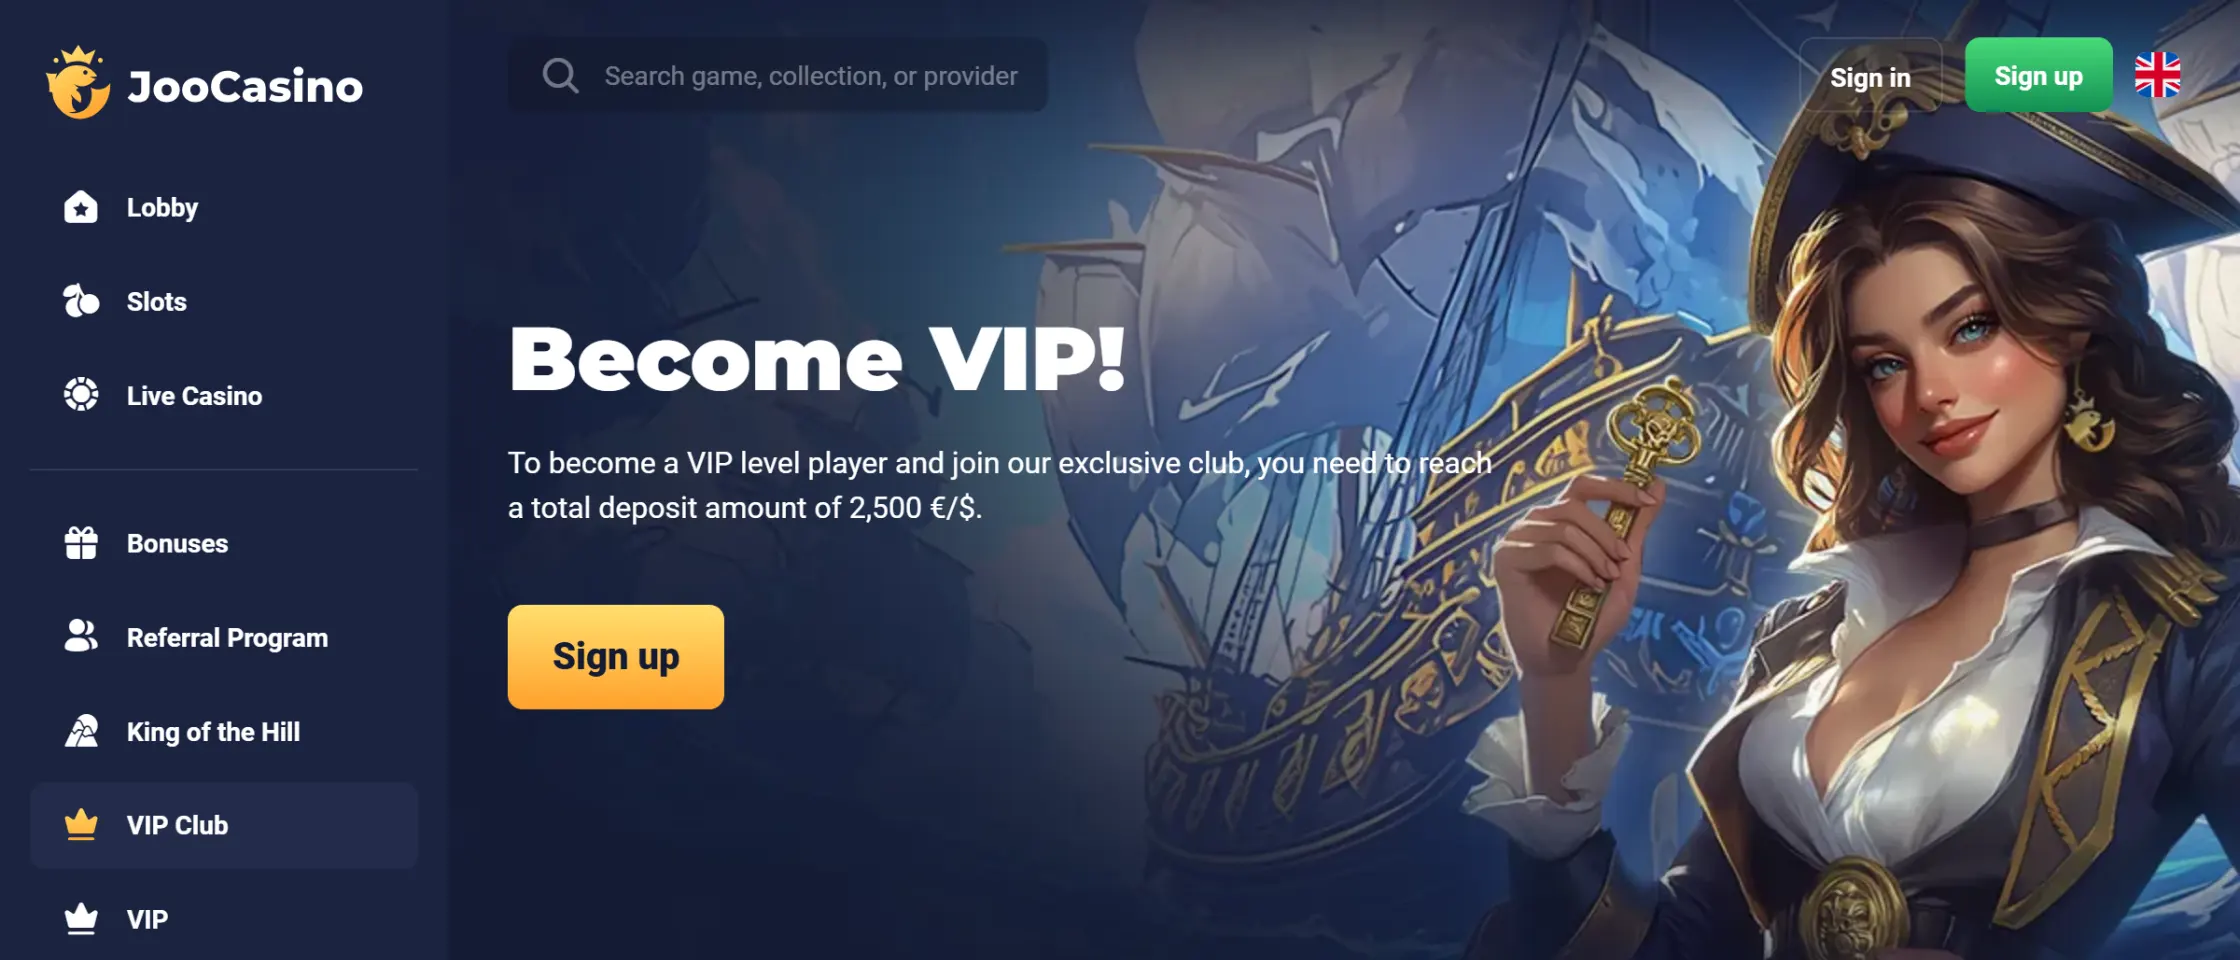
Task: Click the green Sign up button
Action: (x=2038, y=75)
